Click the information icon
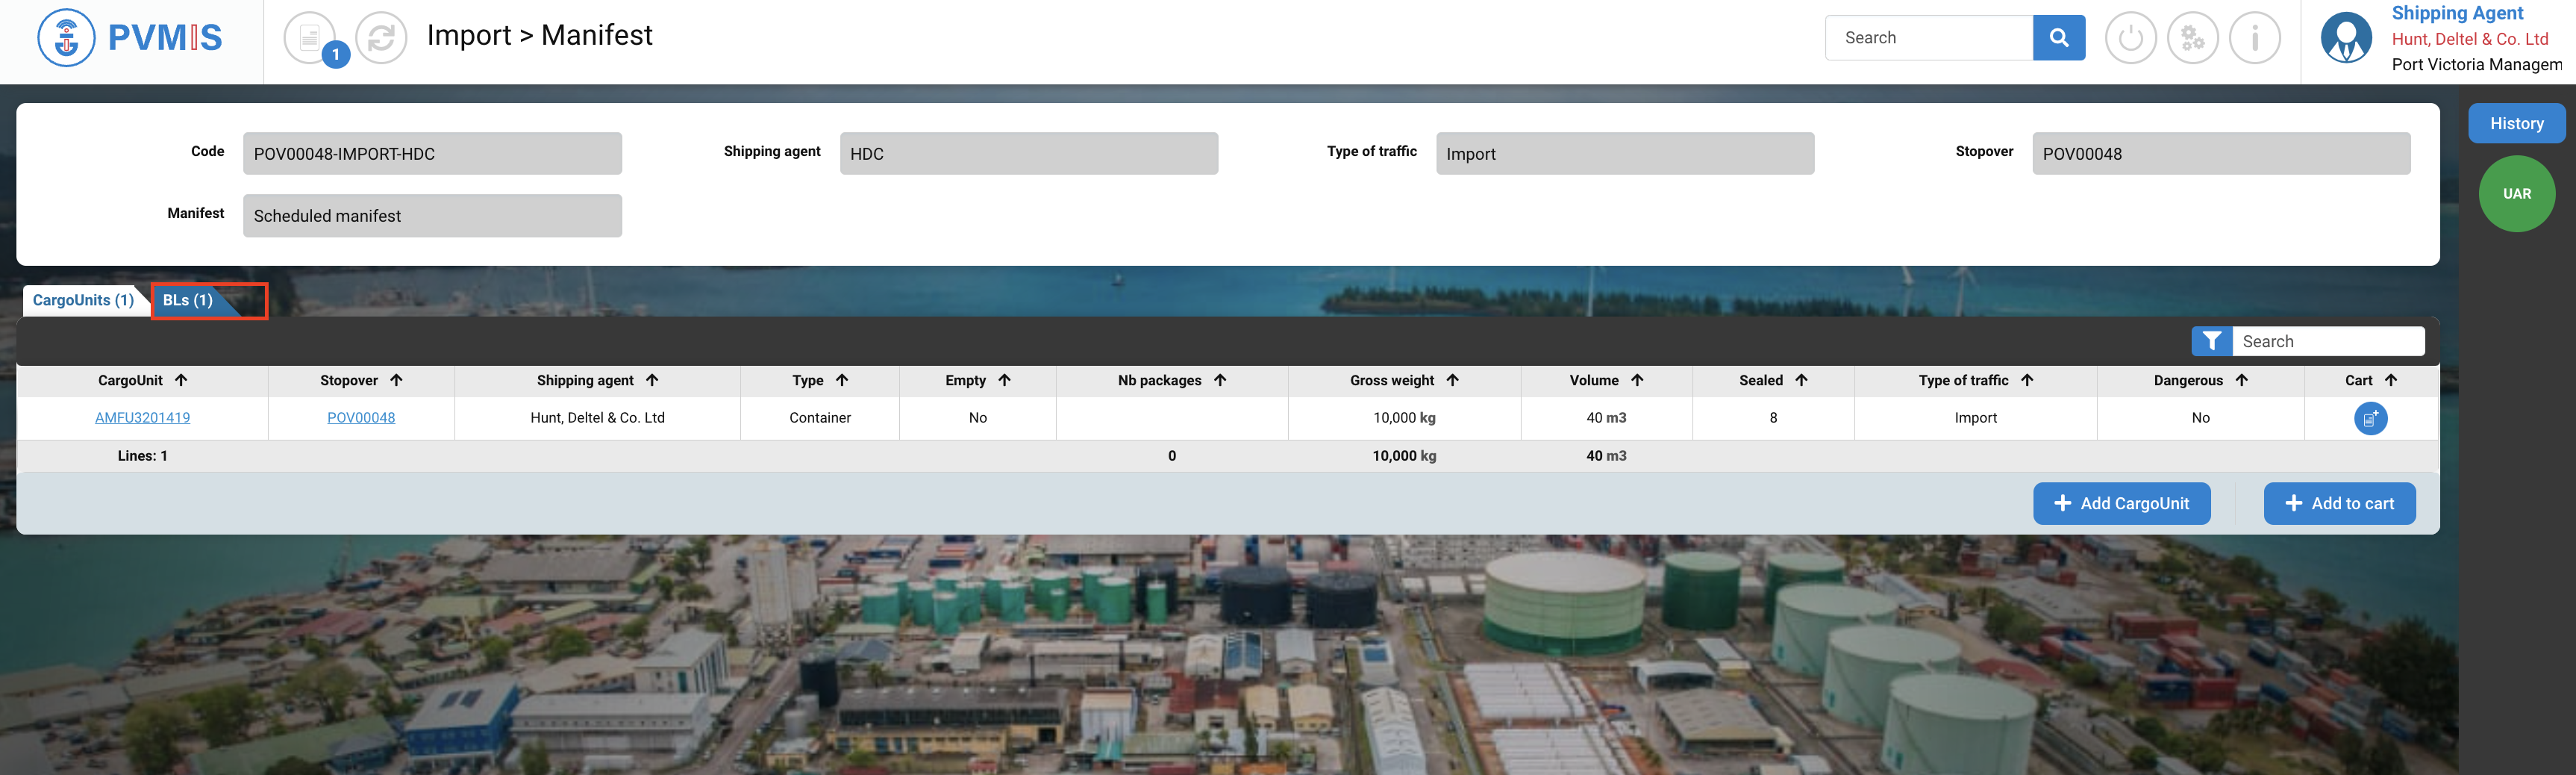 [x=2254, y=38]
